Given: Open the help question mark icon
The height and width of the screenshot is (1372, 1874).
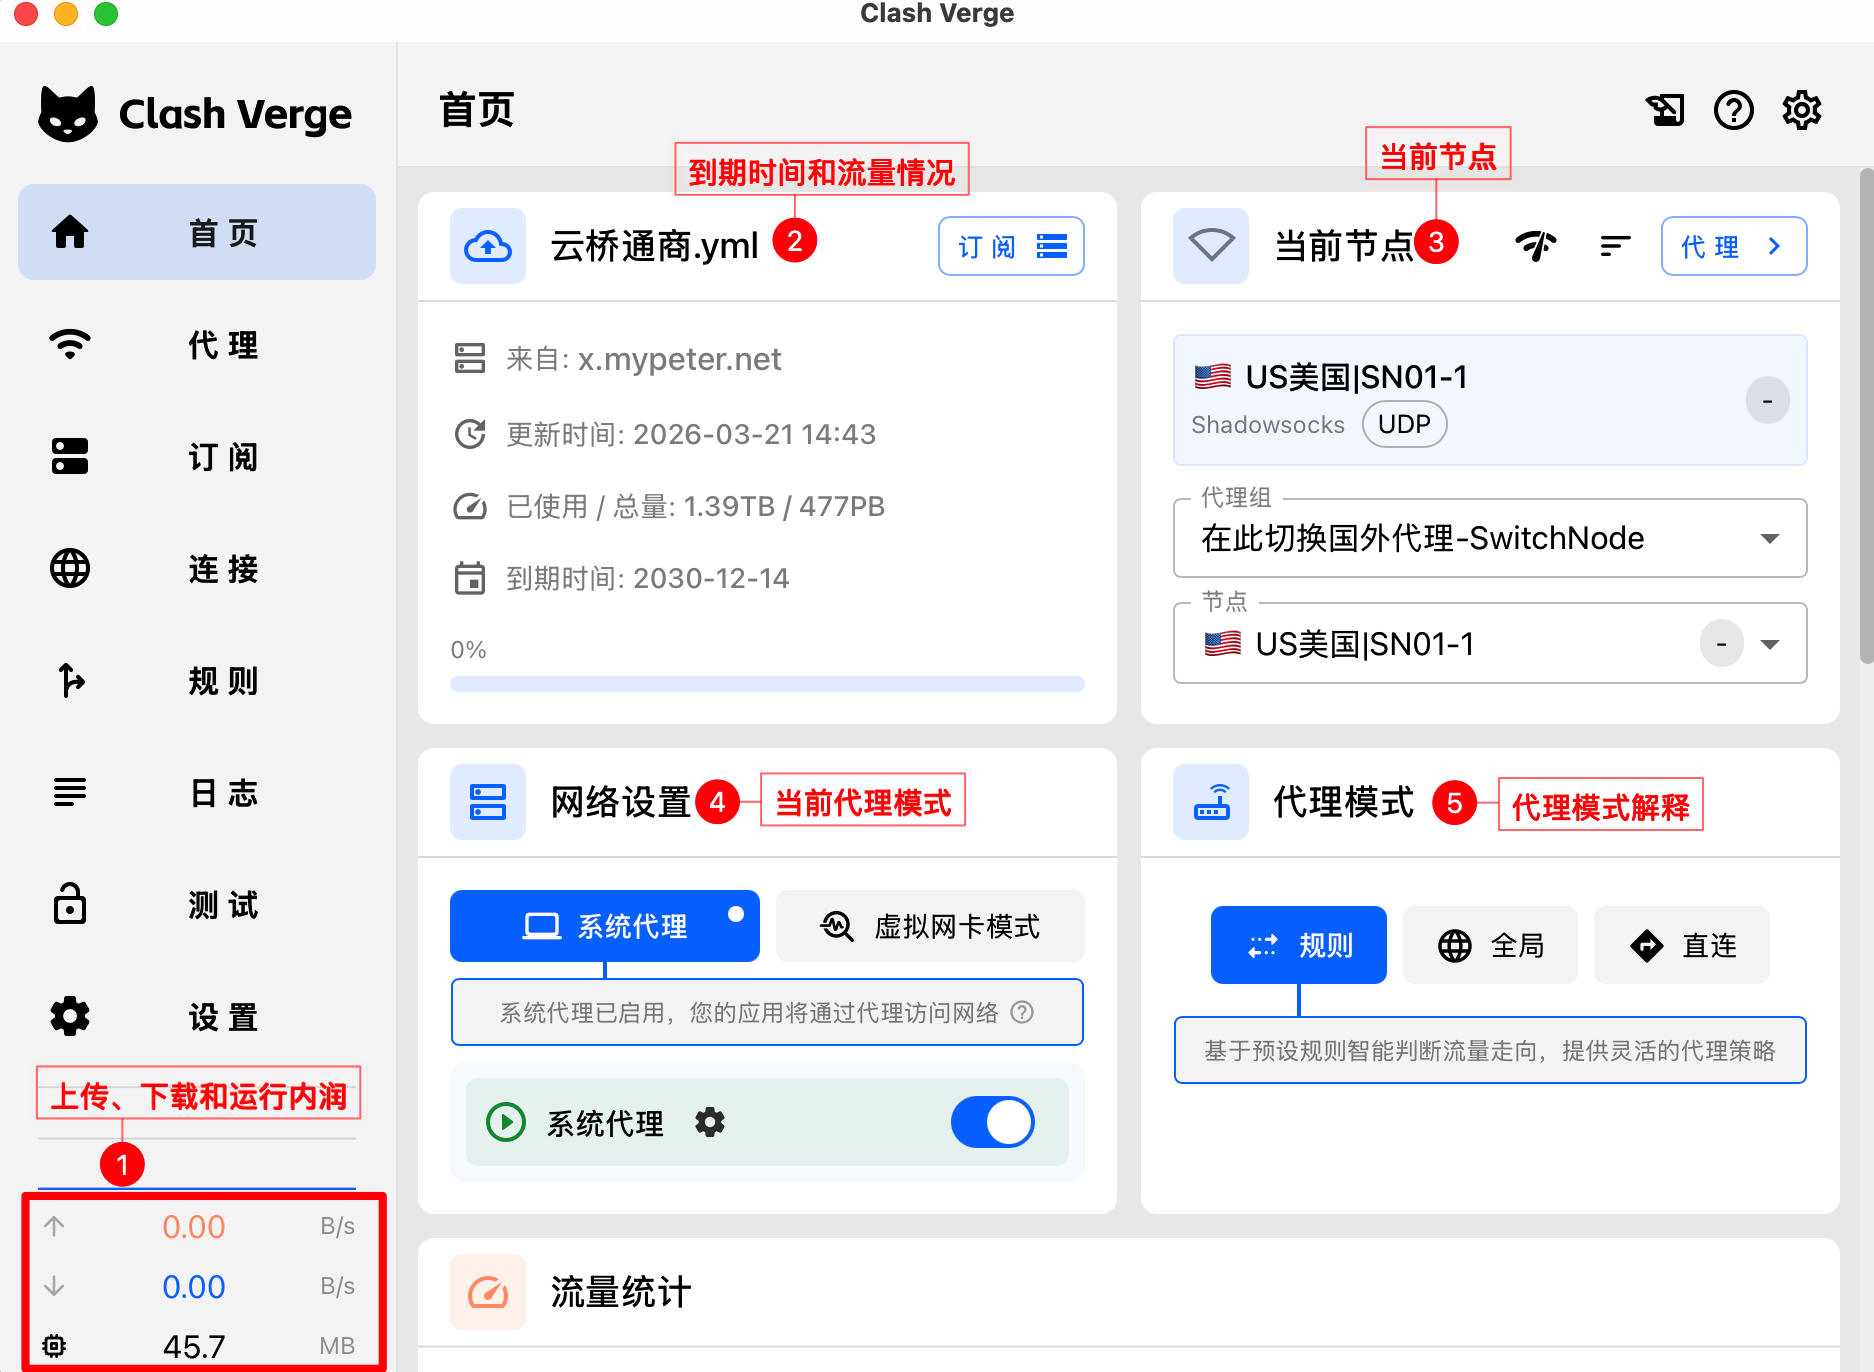Looking at the screenshot, I should [x=1733, y=110].
